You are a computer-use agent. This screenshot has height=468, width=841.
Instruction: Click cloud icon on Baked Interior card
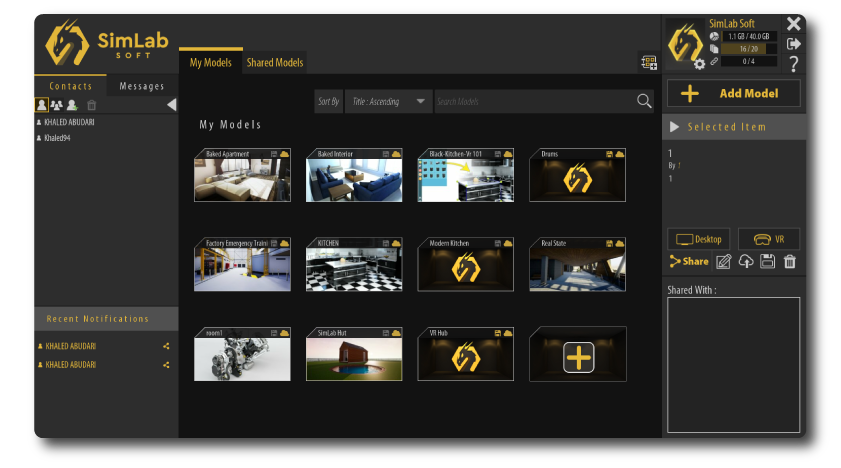pyautogui.click(x=396, y=154)
